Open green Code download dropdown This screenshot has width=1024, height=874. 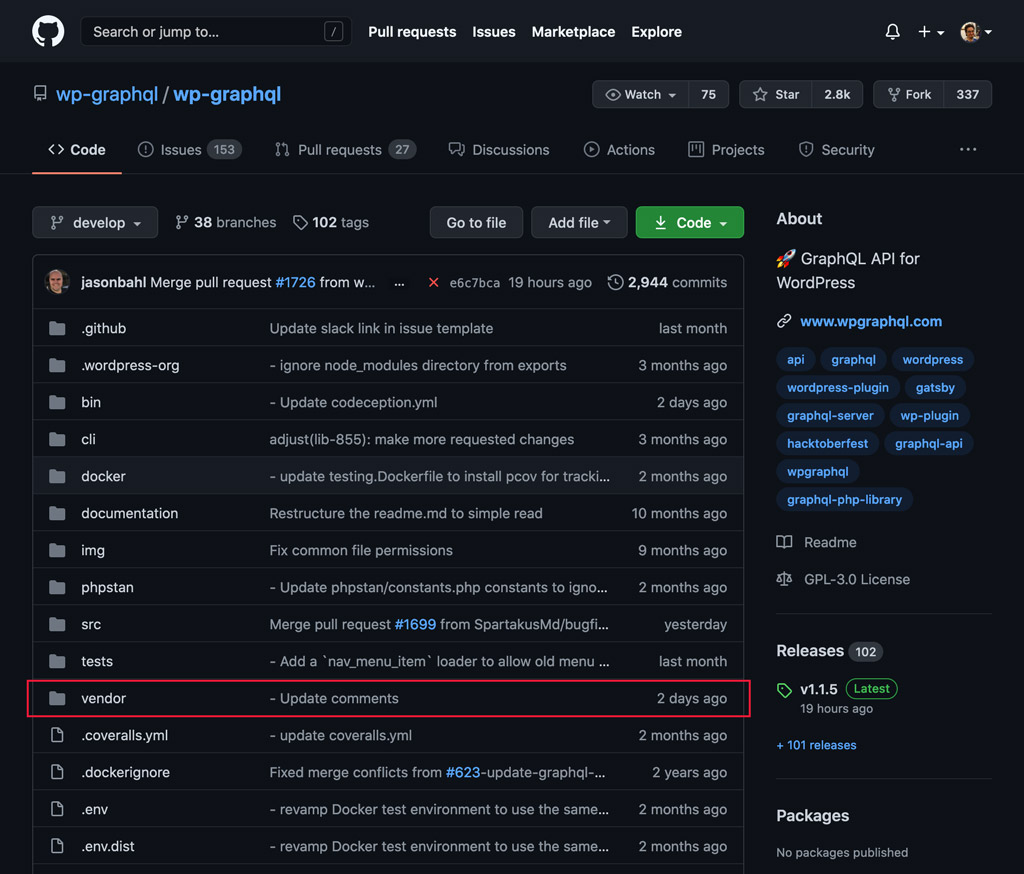click(690, 222)
